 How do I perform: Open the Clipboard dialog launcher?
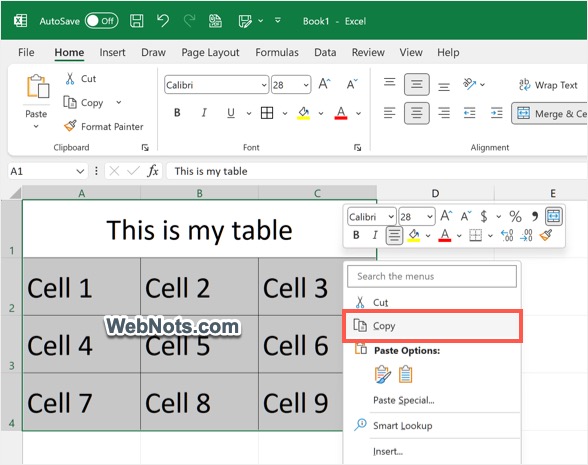pyautogui.click(x=145, y=147)
